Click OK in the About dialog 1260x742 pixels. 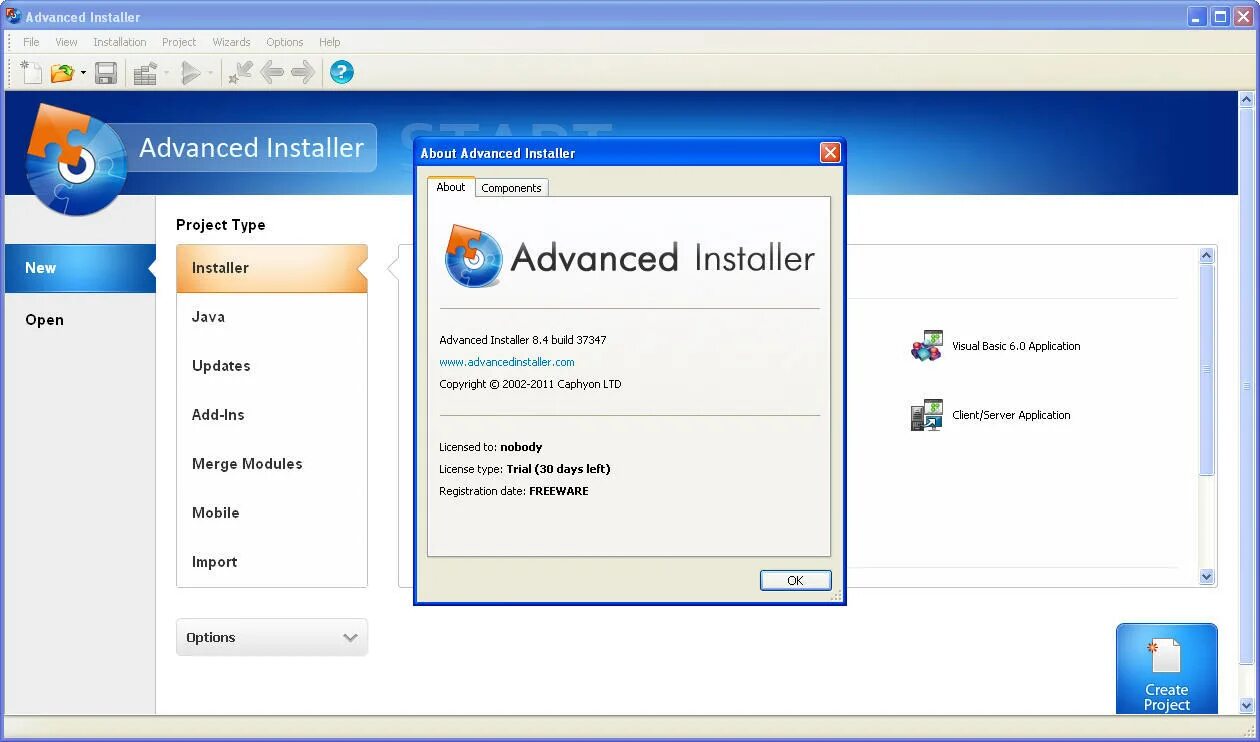[x=795, y=580]
